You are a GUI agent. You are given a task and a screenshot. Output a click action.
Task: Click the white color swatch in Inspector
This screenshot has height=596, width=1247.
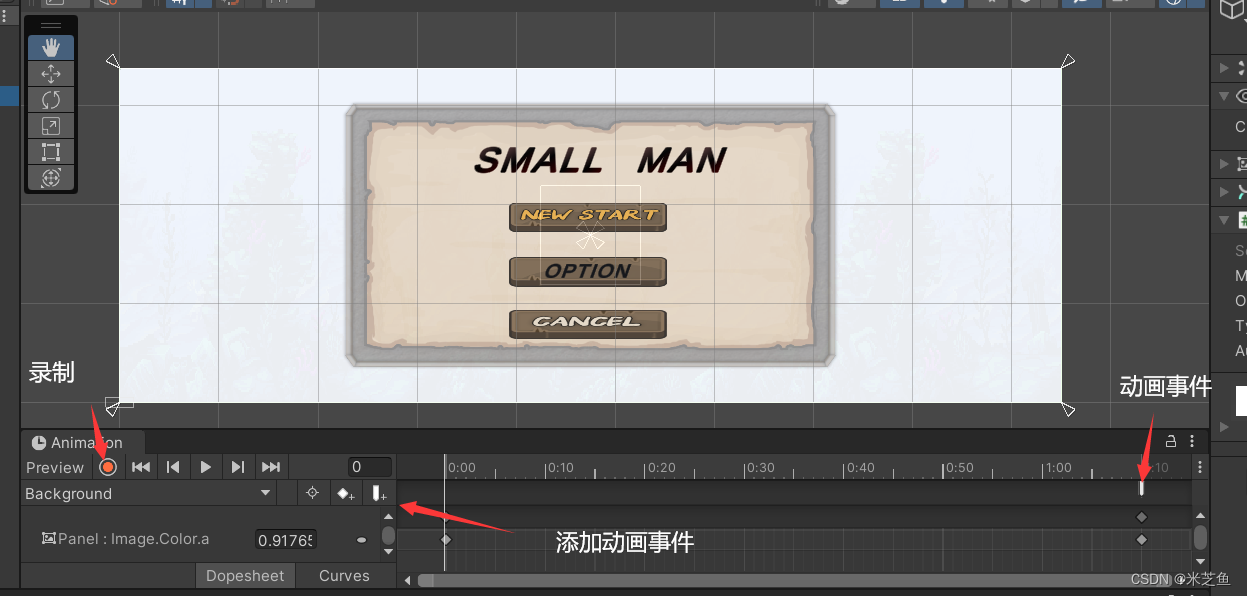pos(1241,400)
